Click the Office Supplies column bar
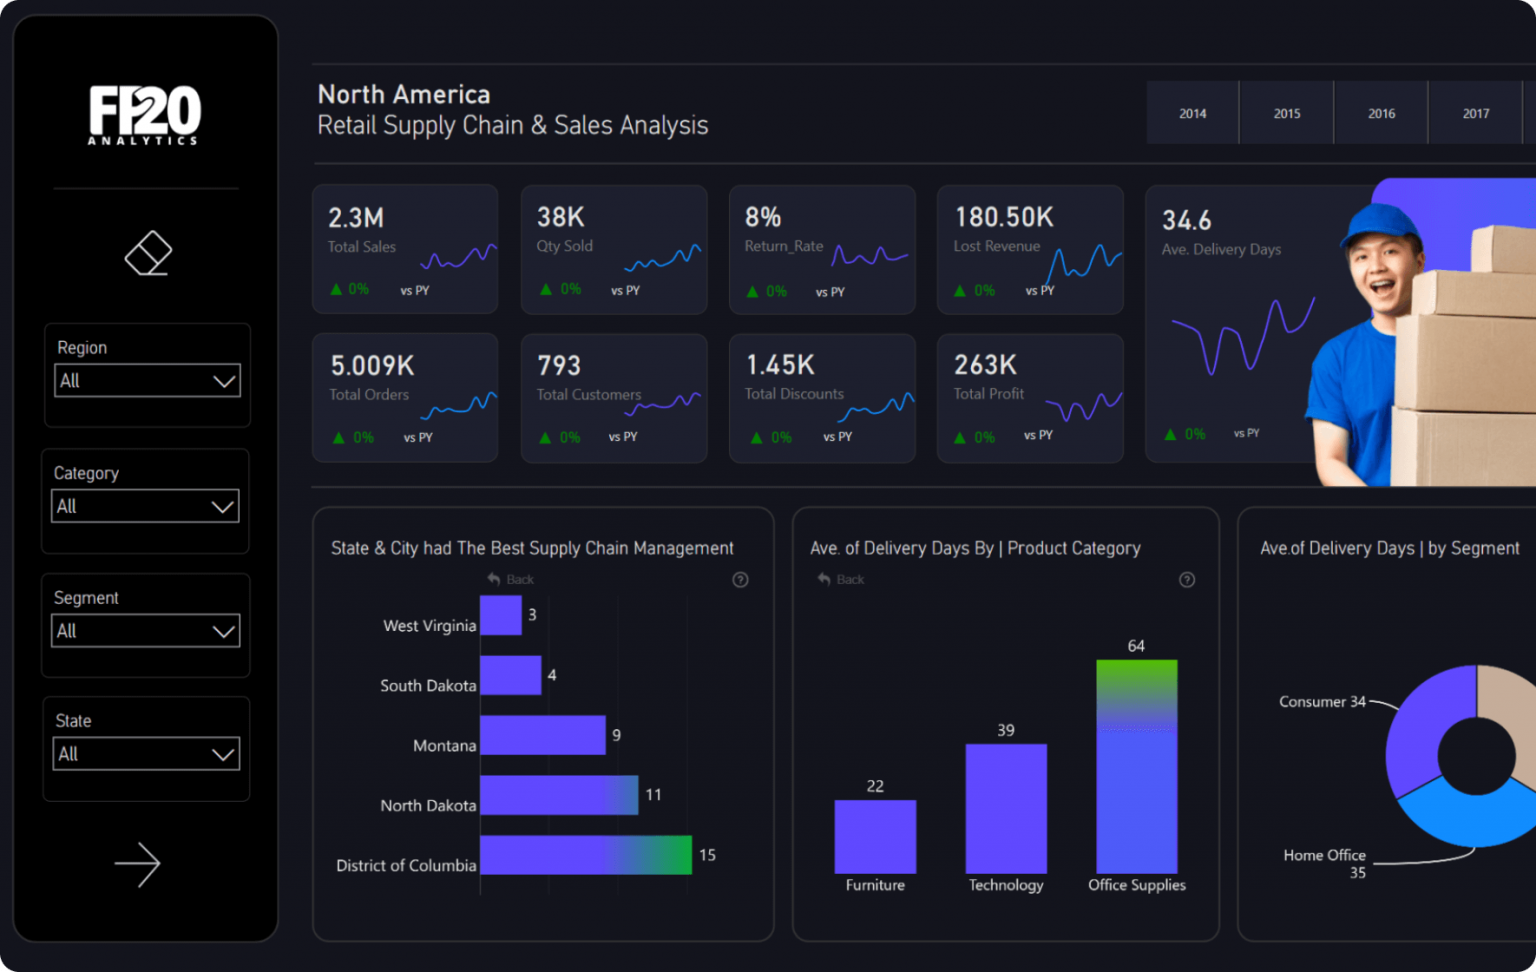The height and width of the screenshot is (972, 1536). coord(1137,767)
